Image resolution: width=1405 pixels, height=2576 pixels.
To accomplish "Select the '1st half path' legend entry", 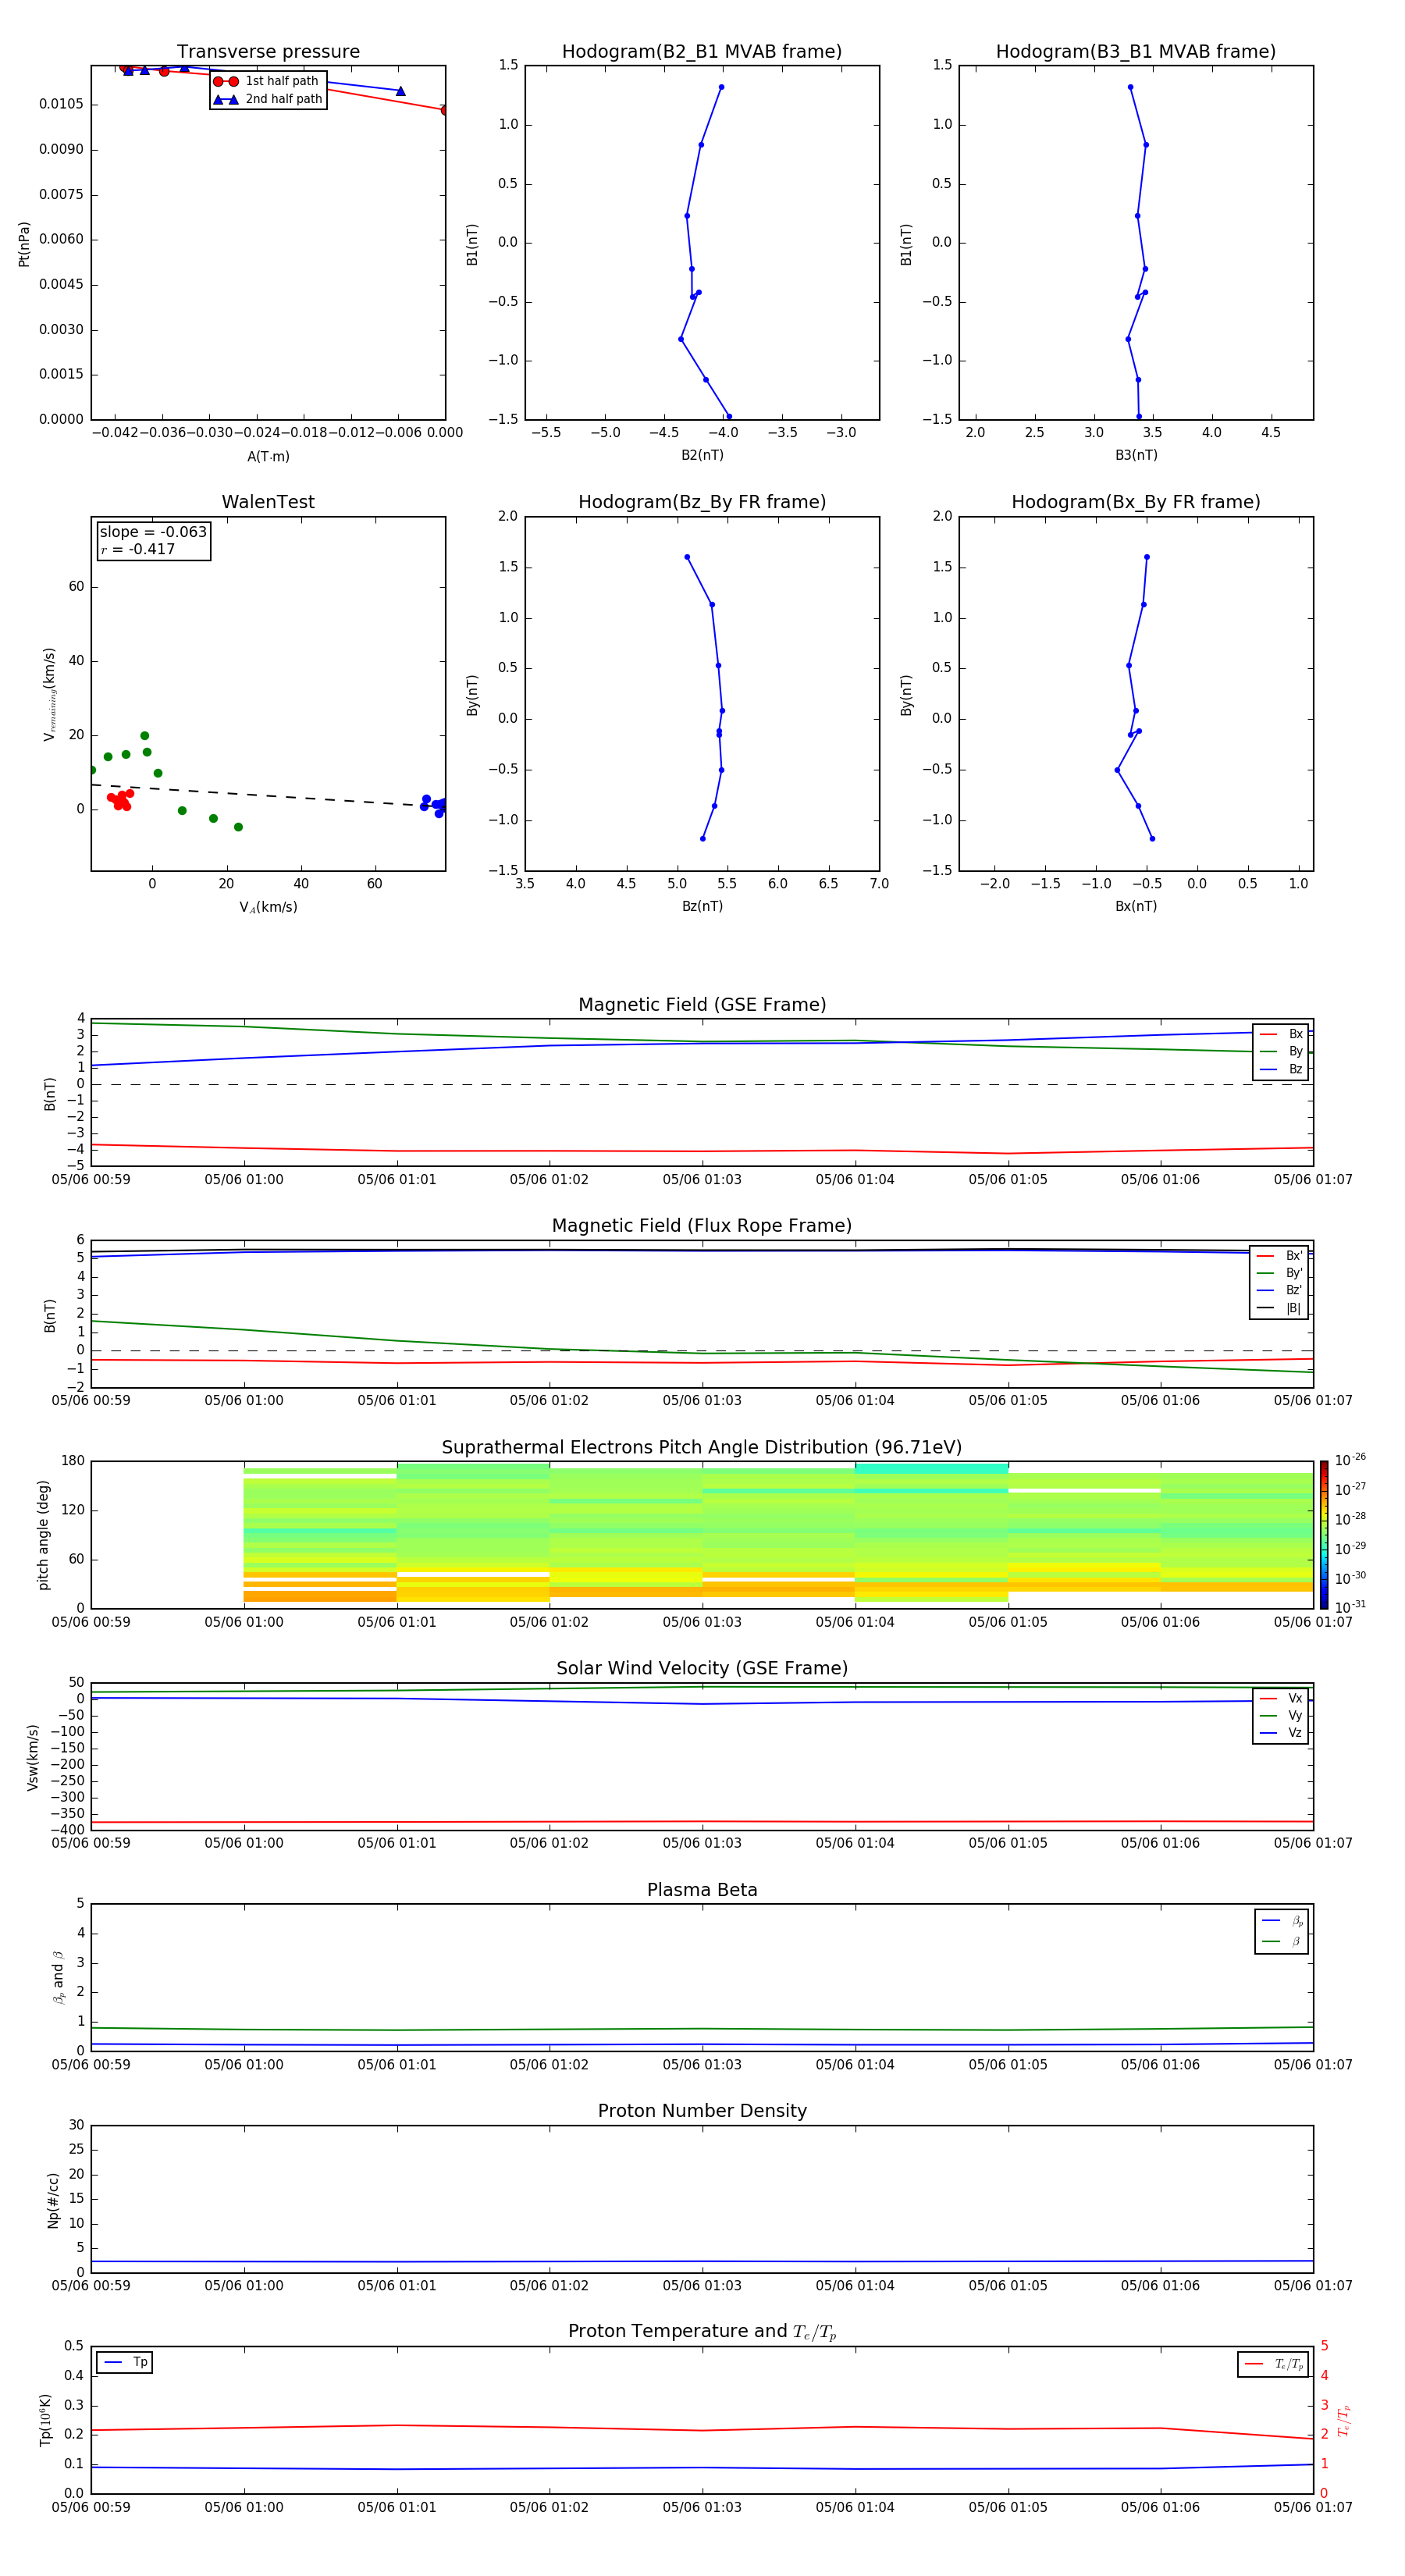I will click(267, 81).
